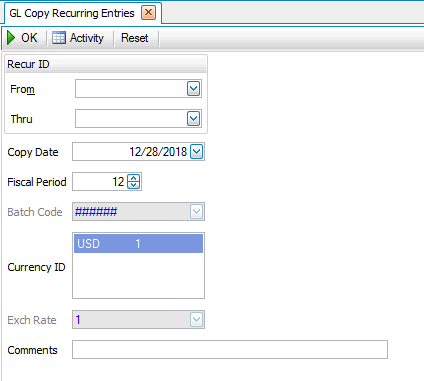Viewport: 424px width, 381px height.
Task: Click the Fiscal Period number field
Action: click(x=100, y=182)
